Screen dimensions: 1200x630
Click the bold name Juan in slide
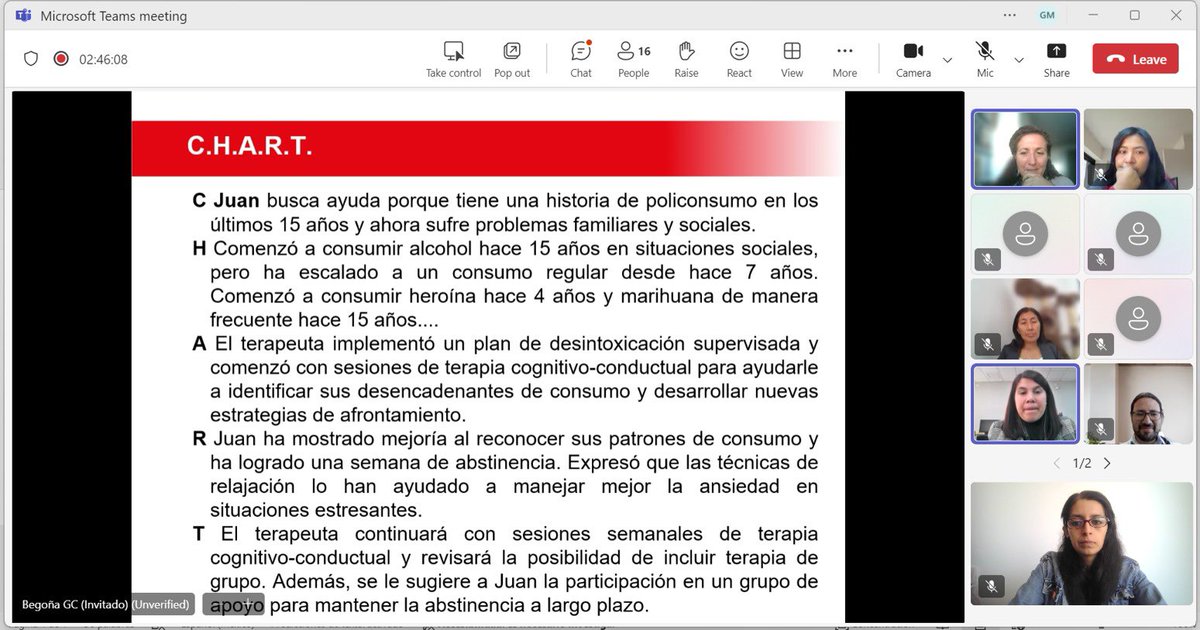pos(236,200)
